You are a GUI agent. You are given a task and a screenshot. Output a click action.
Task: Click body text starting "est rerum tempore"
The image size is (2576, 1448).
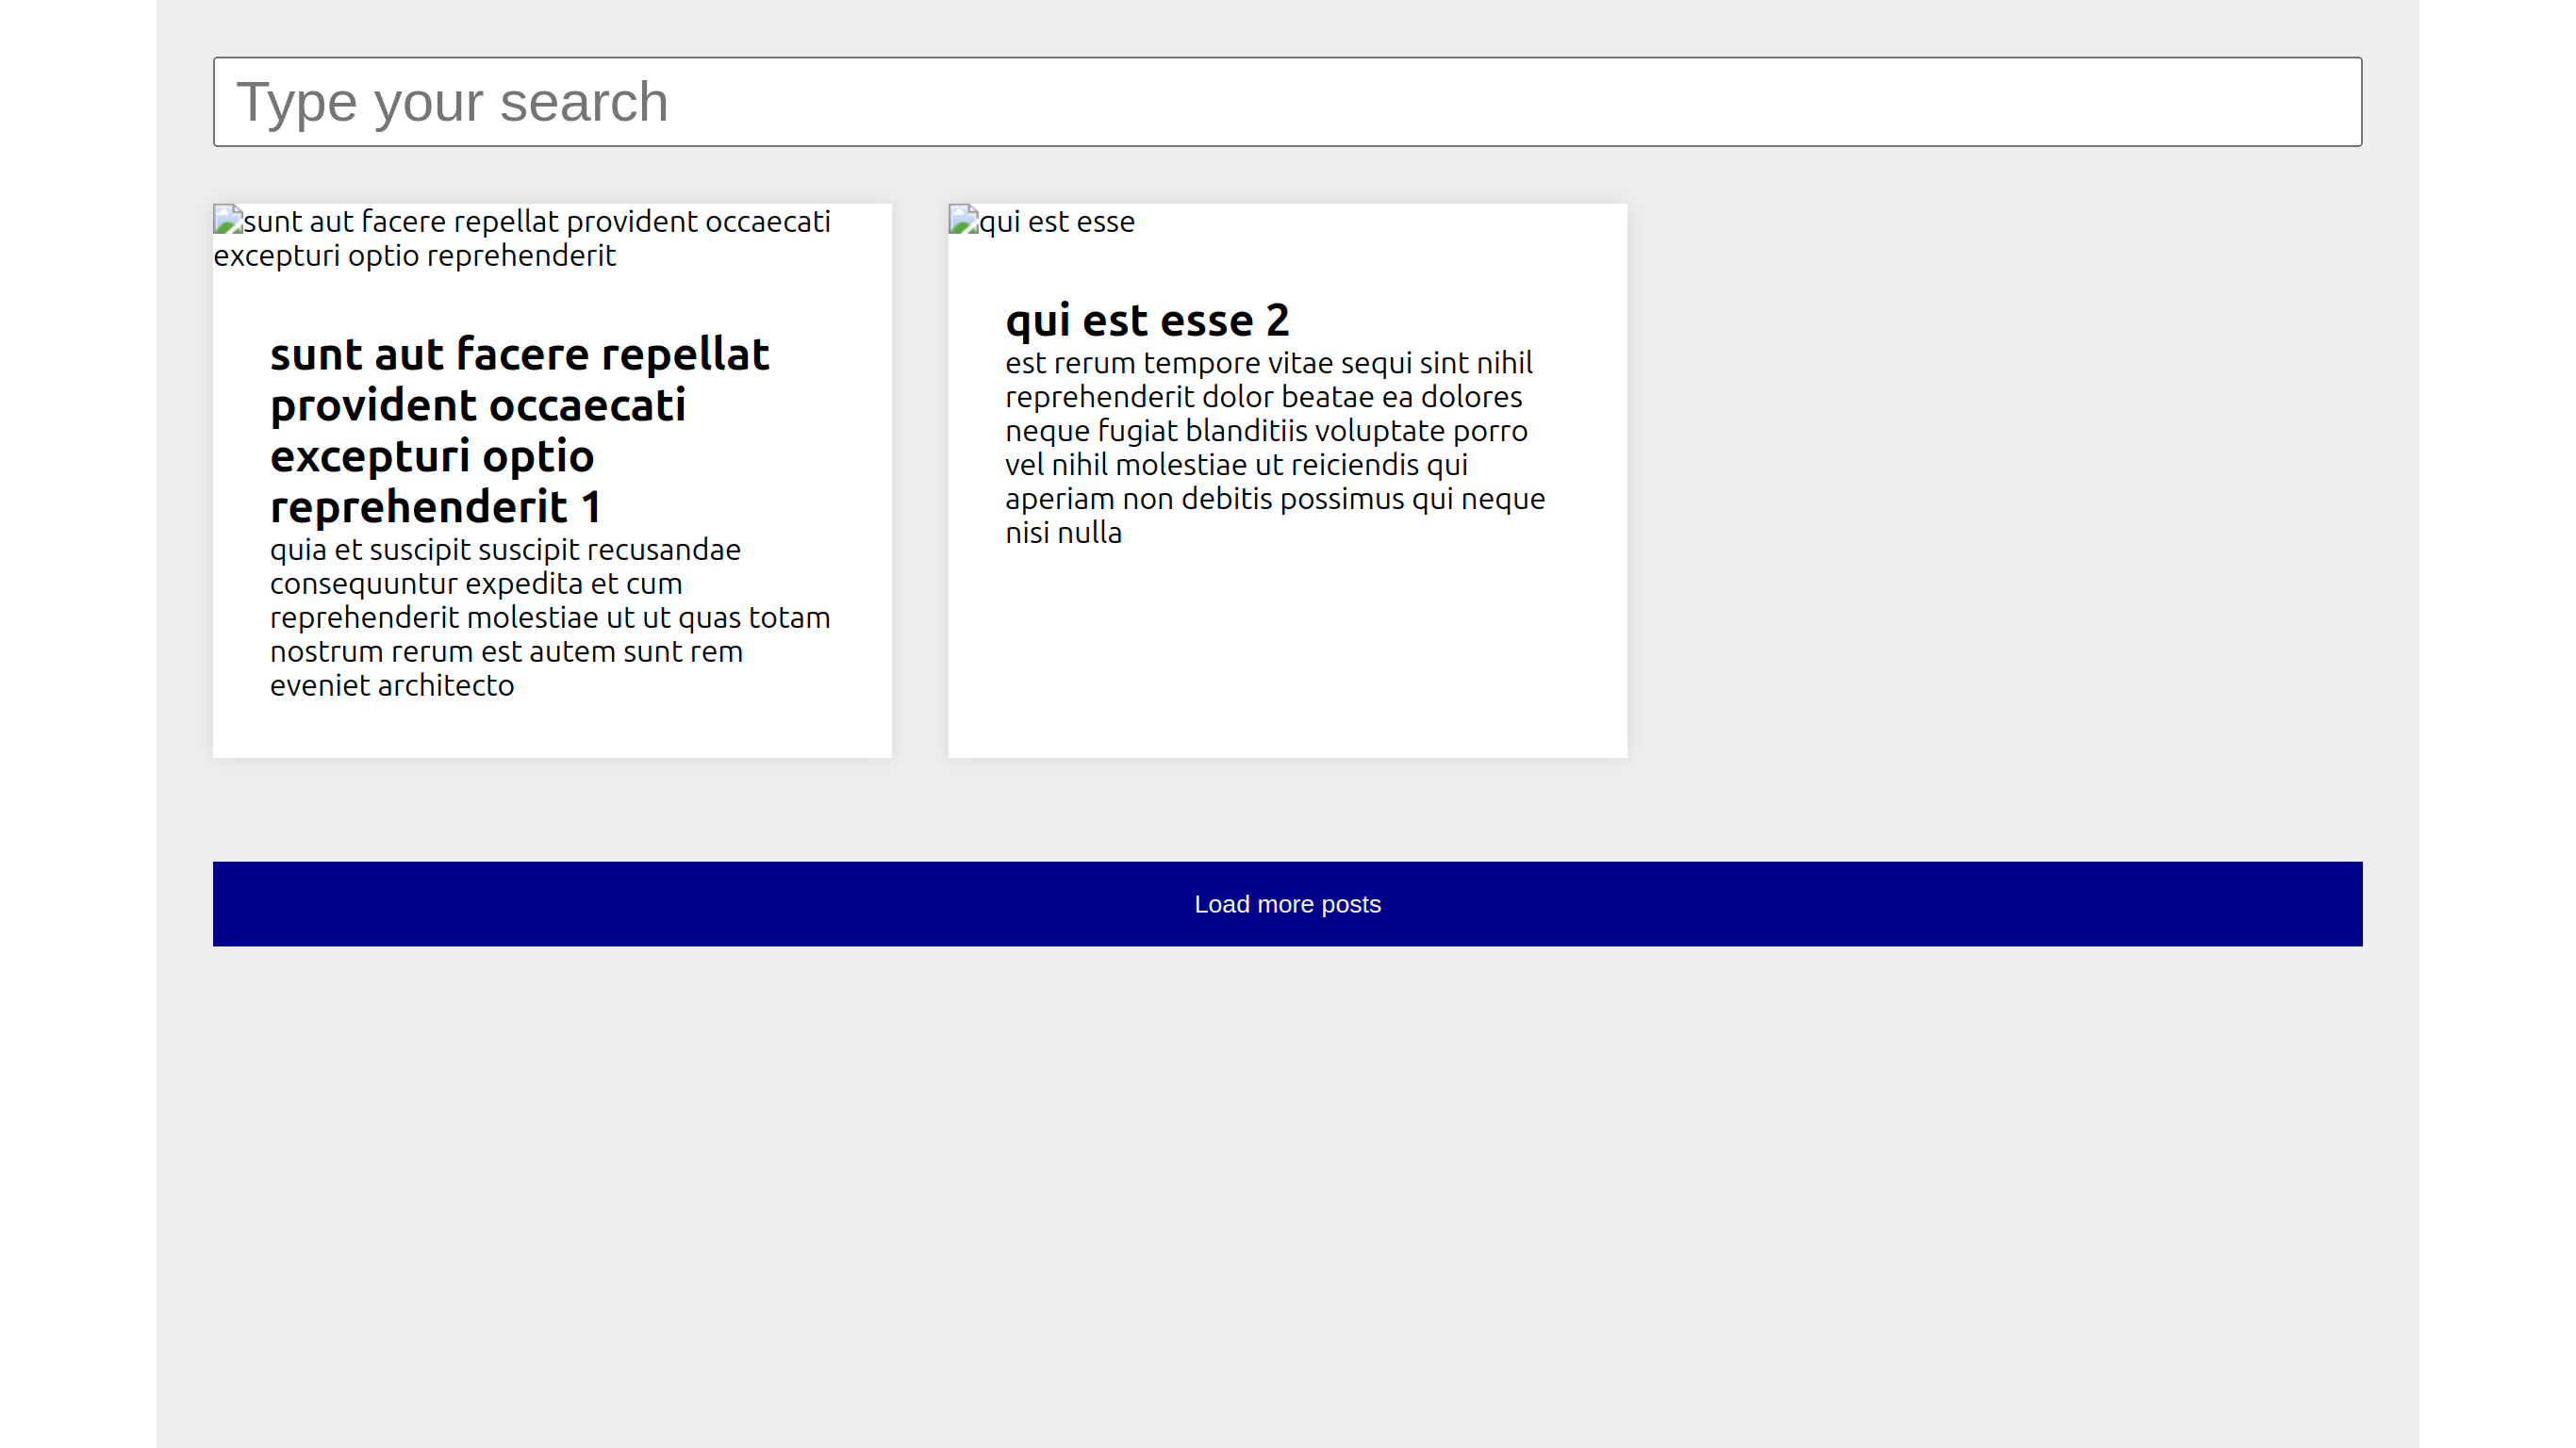(1268, 362)
